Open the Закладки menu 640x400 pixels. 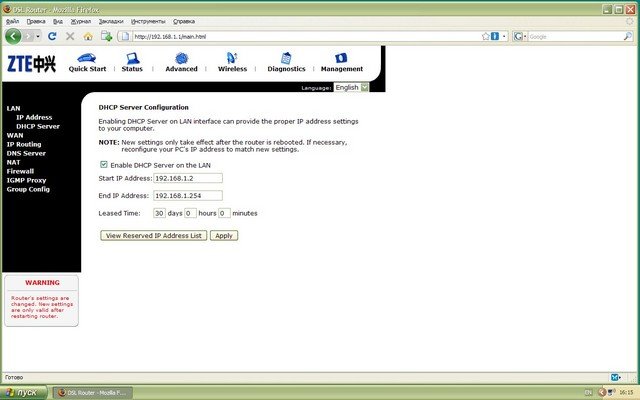pyautogui.click(x=111, y=20)
